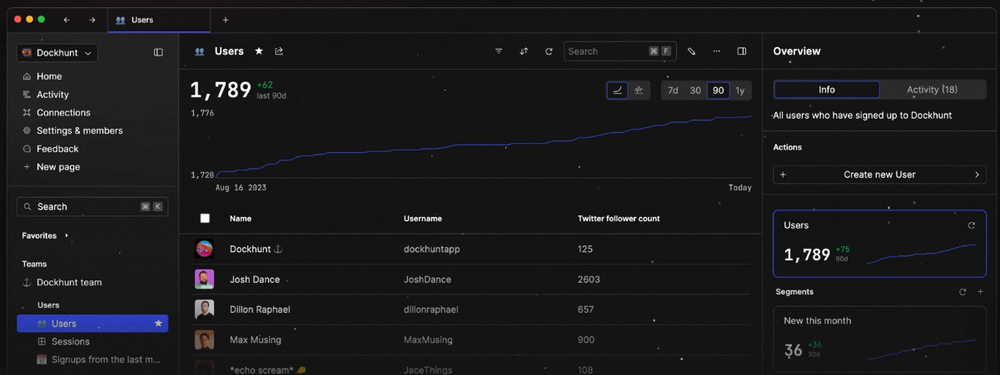
Task: Select the Users item in sidebar tree
Action: (92, 324)
